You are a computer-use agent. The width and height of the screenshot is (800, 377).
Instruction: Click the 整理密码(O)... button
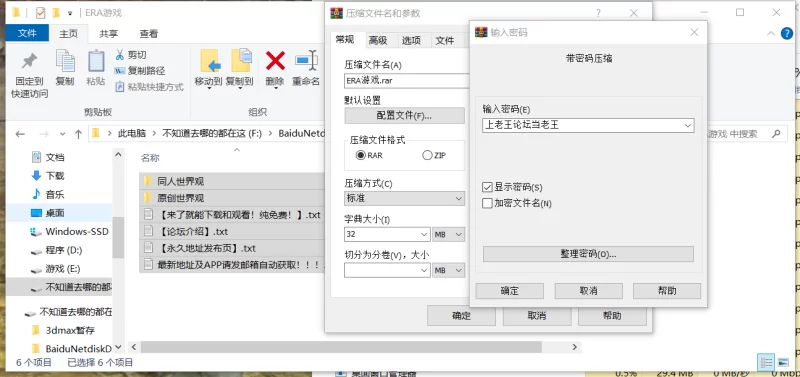(588, 254)
